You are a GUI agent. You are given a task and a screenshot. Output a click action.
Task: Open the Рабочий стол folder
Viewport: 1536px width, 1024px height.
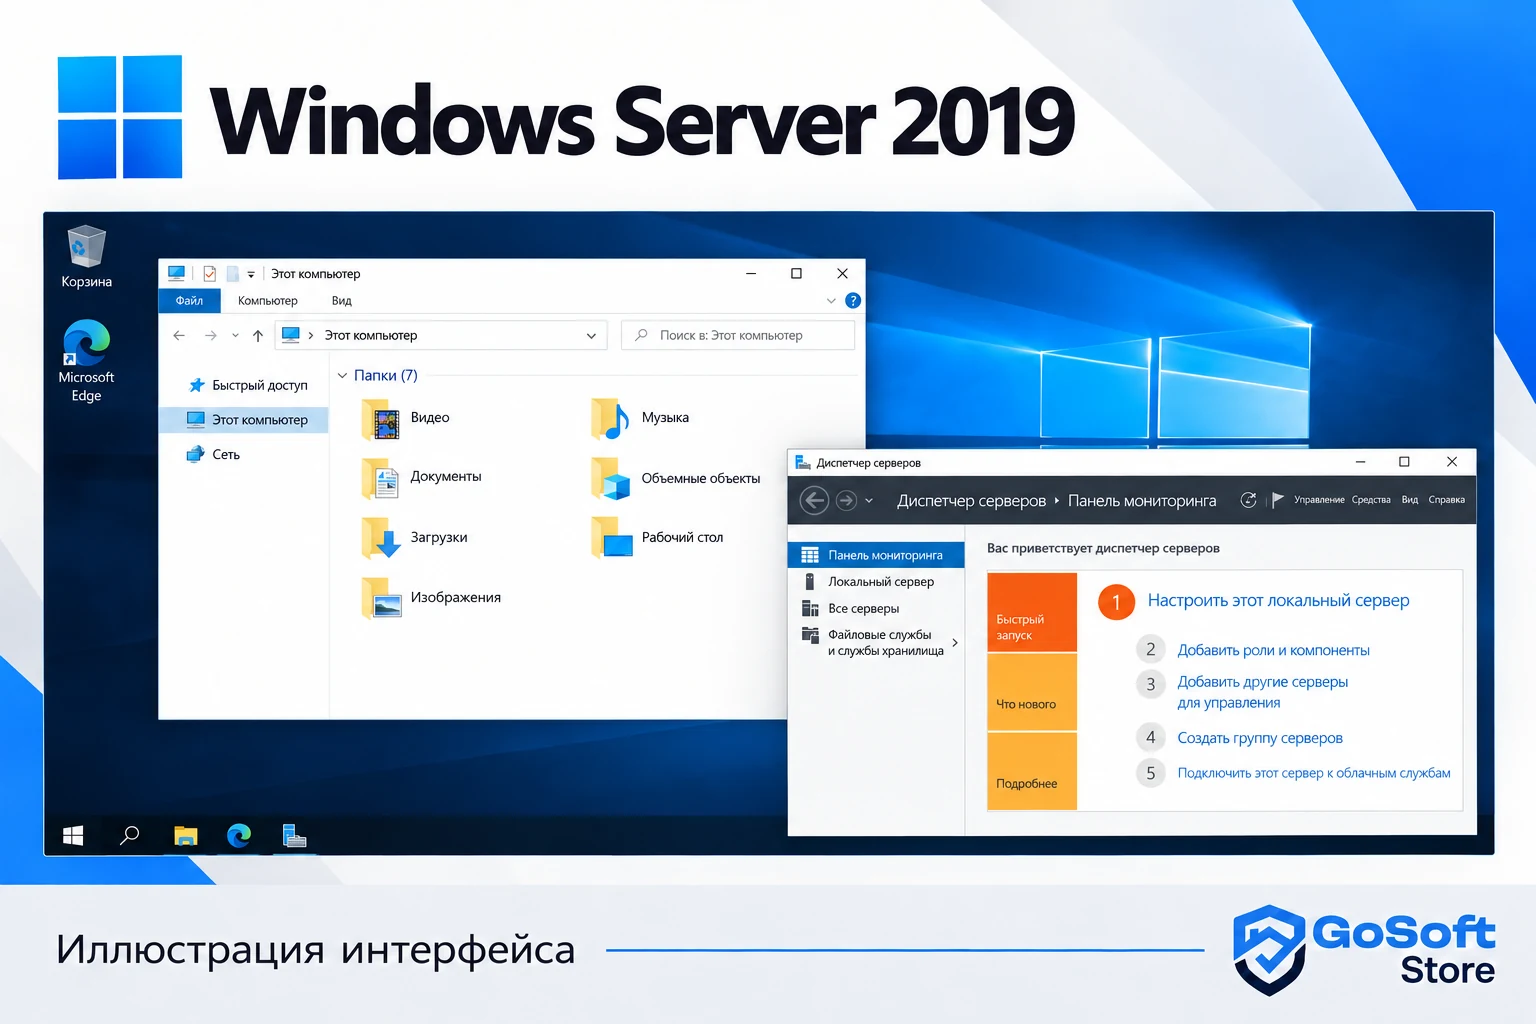[x=657, y=537]
